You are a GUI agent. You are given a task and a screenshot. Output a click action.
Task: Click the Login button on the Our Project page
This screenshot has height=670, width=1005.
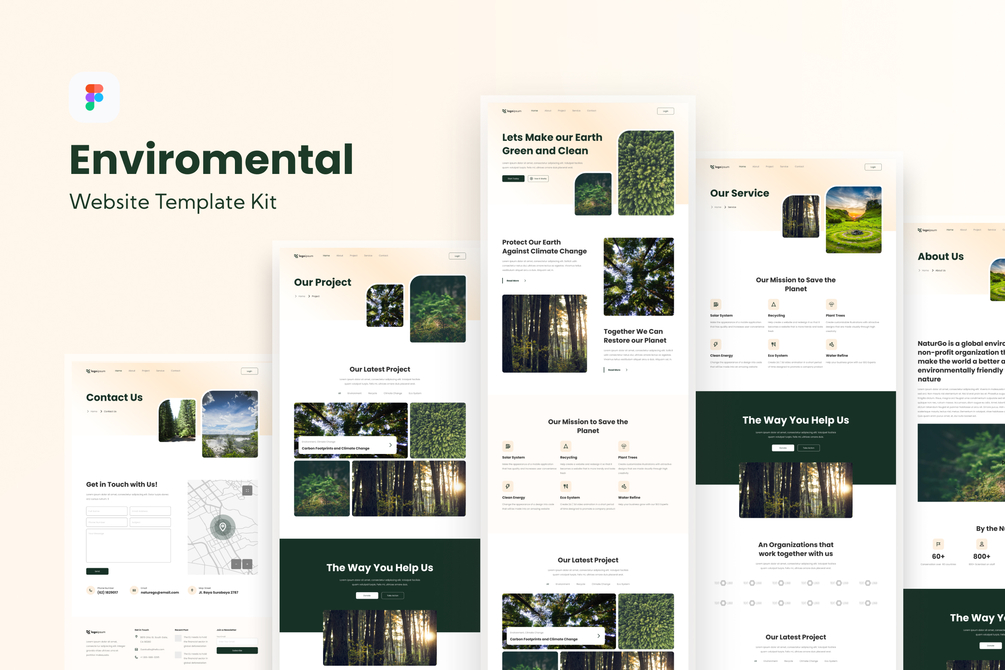[457, 256]
